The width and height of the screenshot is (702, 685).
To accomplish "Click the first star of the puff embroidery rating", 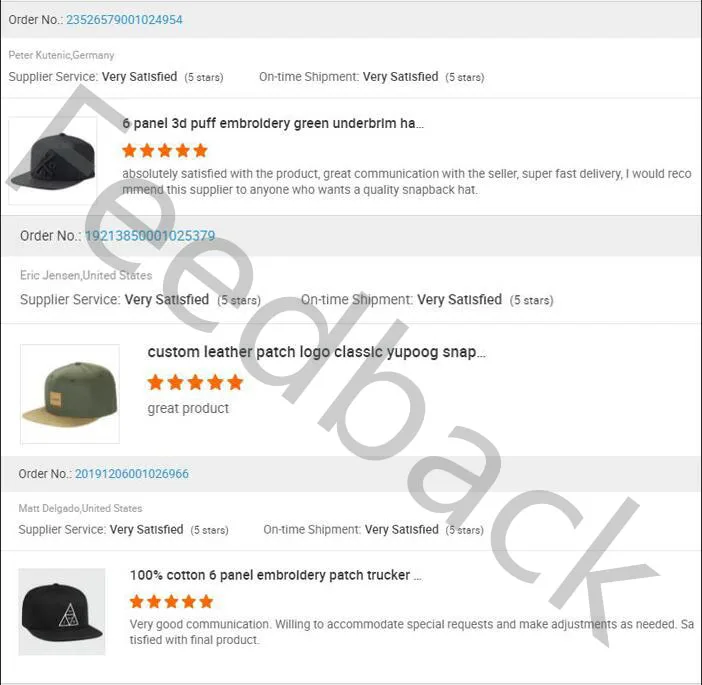I will coord(129,150).
